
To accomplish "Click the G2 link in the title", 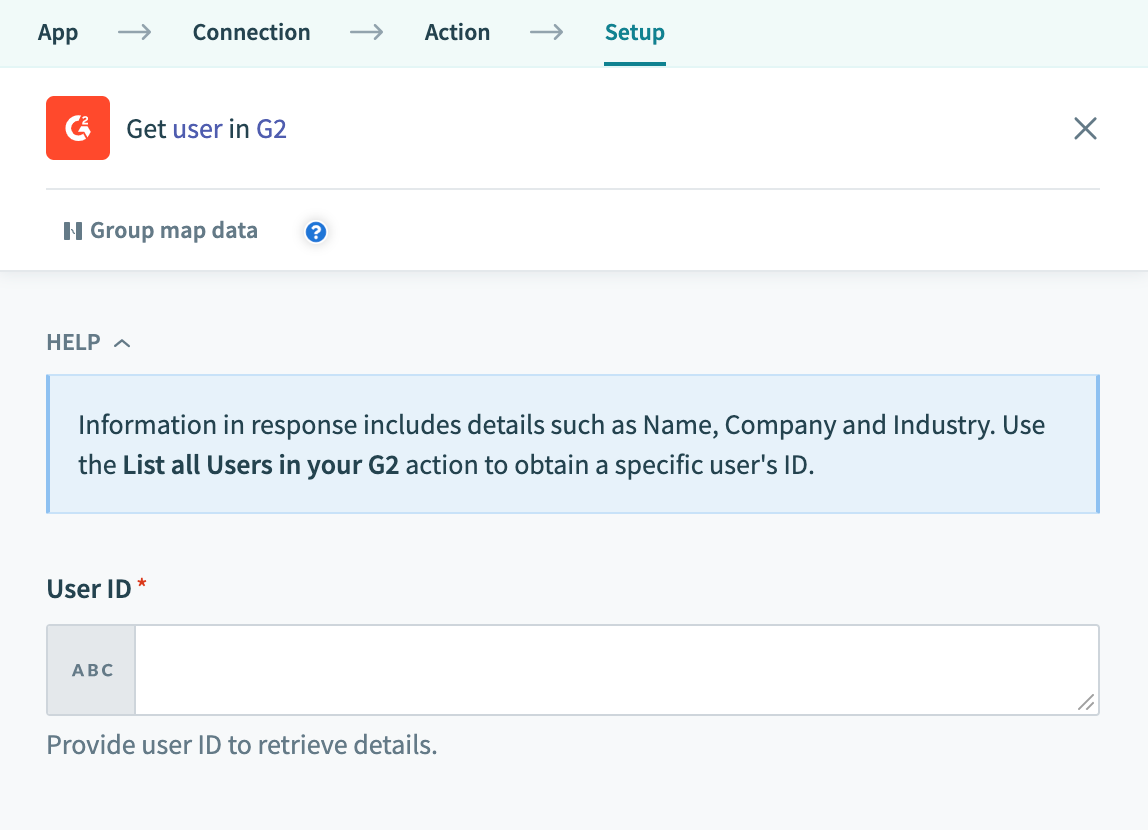I will point(271,128).
